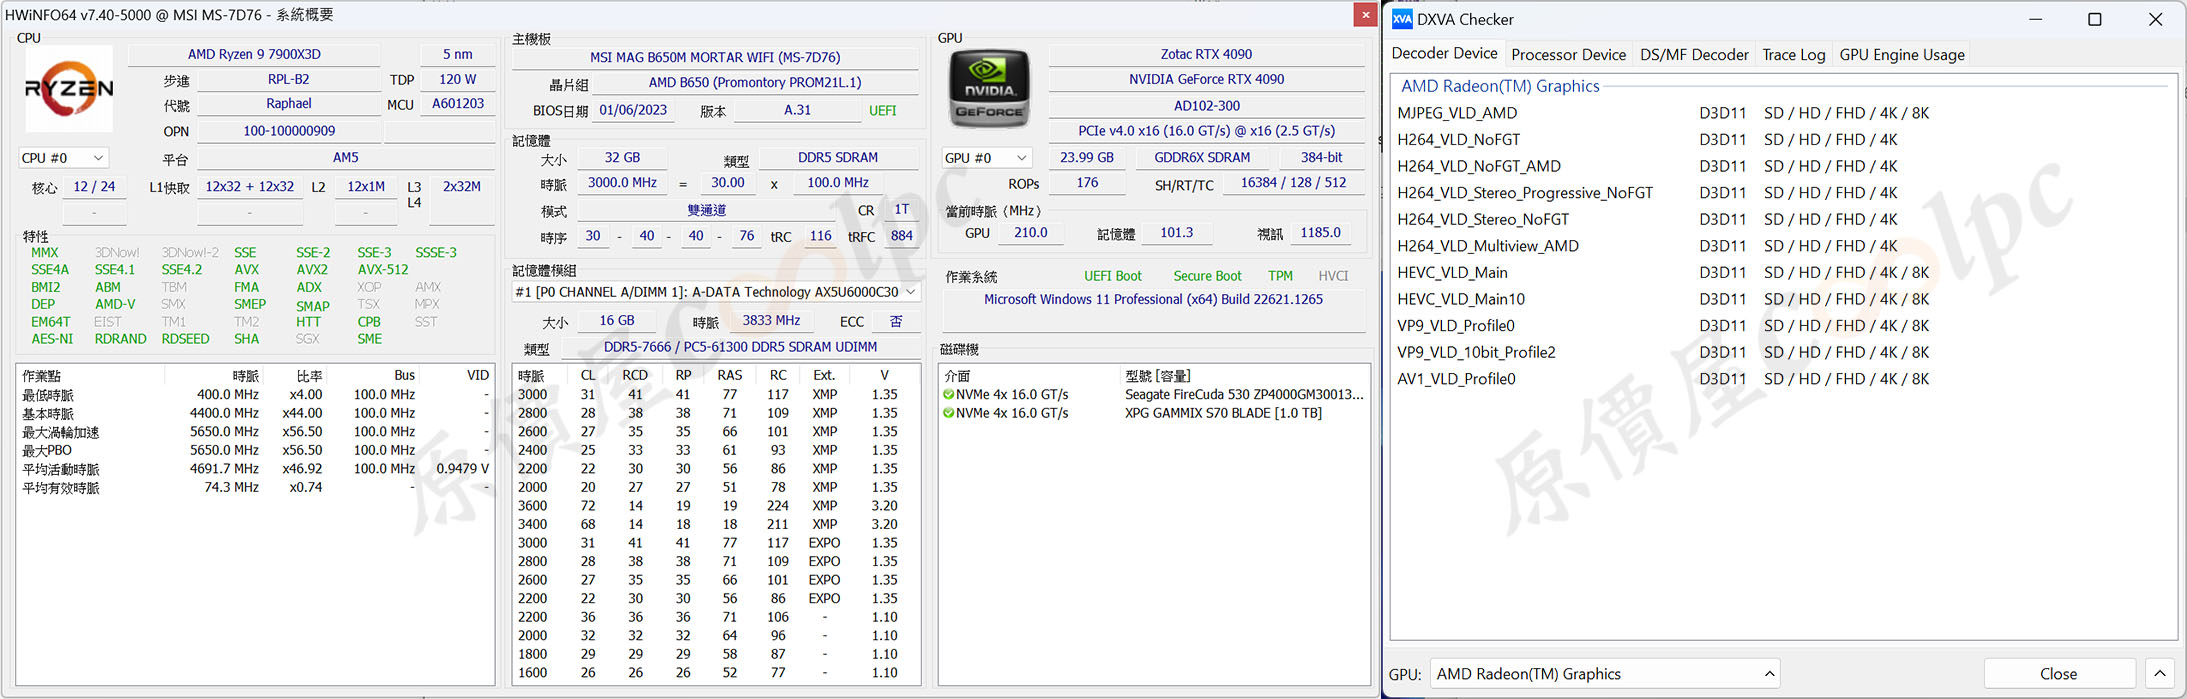The width and height of the screenshot is (2187, 699).
Task: Click the 120 W TDP value
Action: click(457, 79)
